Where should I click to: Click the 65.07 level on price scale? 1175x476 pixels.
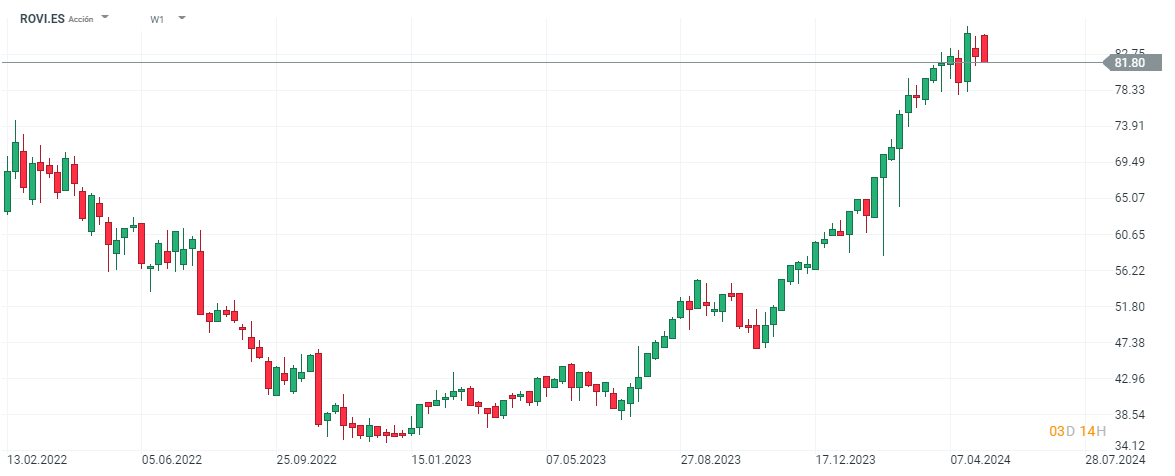(1130, 198)
